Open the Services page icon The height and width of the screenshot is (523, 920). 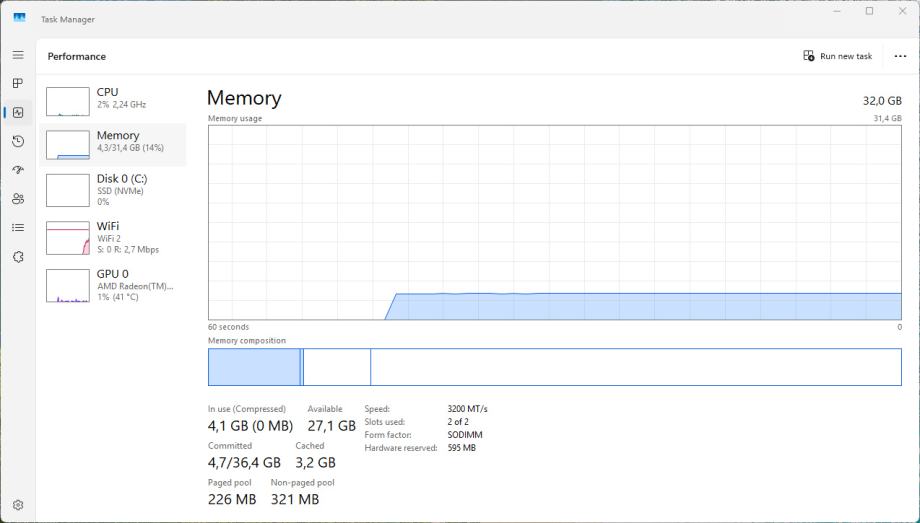click(18, 257)
